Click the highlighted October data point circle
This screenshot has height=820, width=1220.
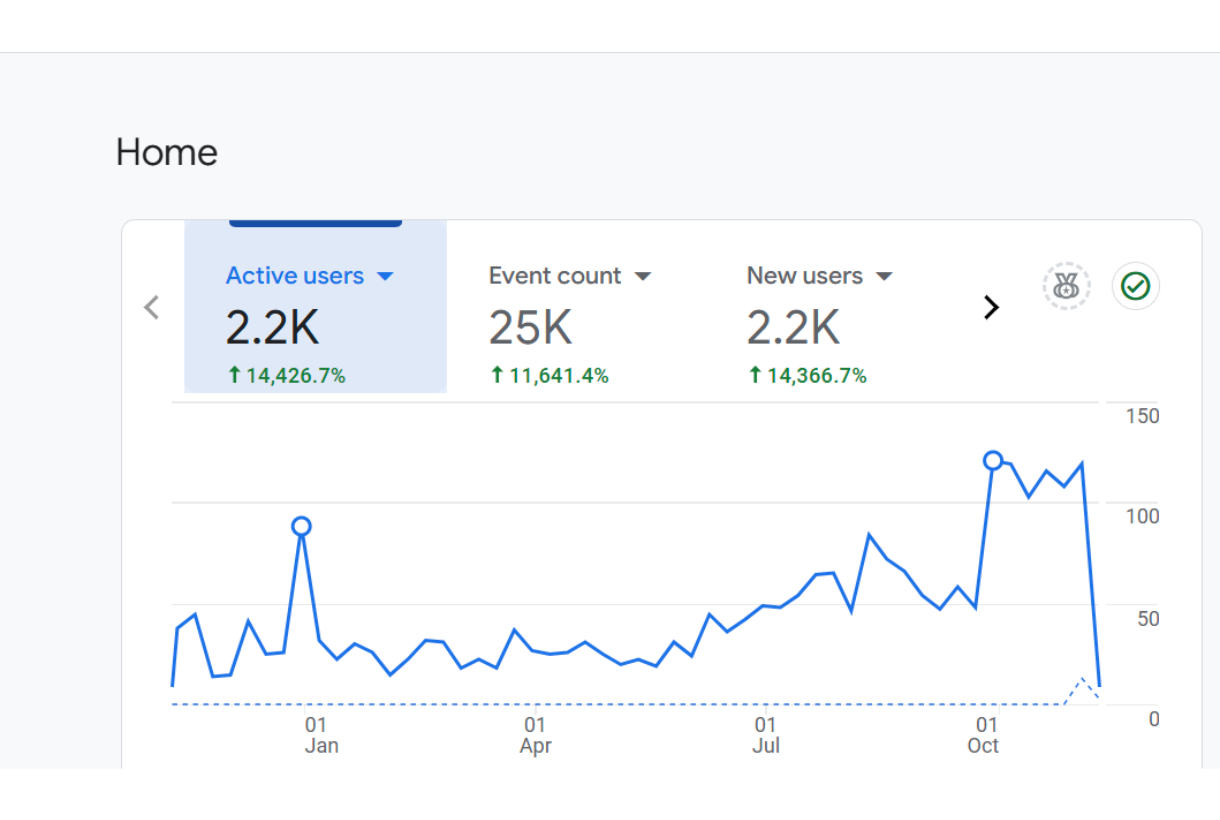click(x=992, y=461)
